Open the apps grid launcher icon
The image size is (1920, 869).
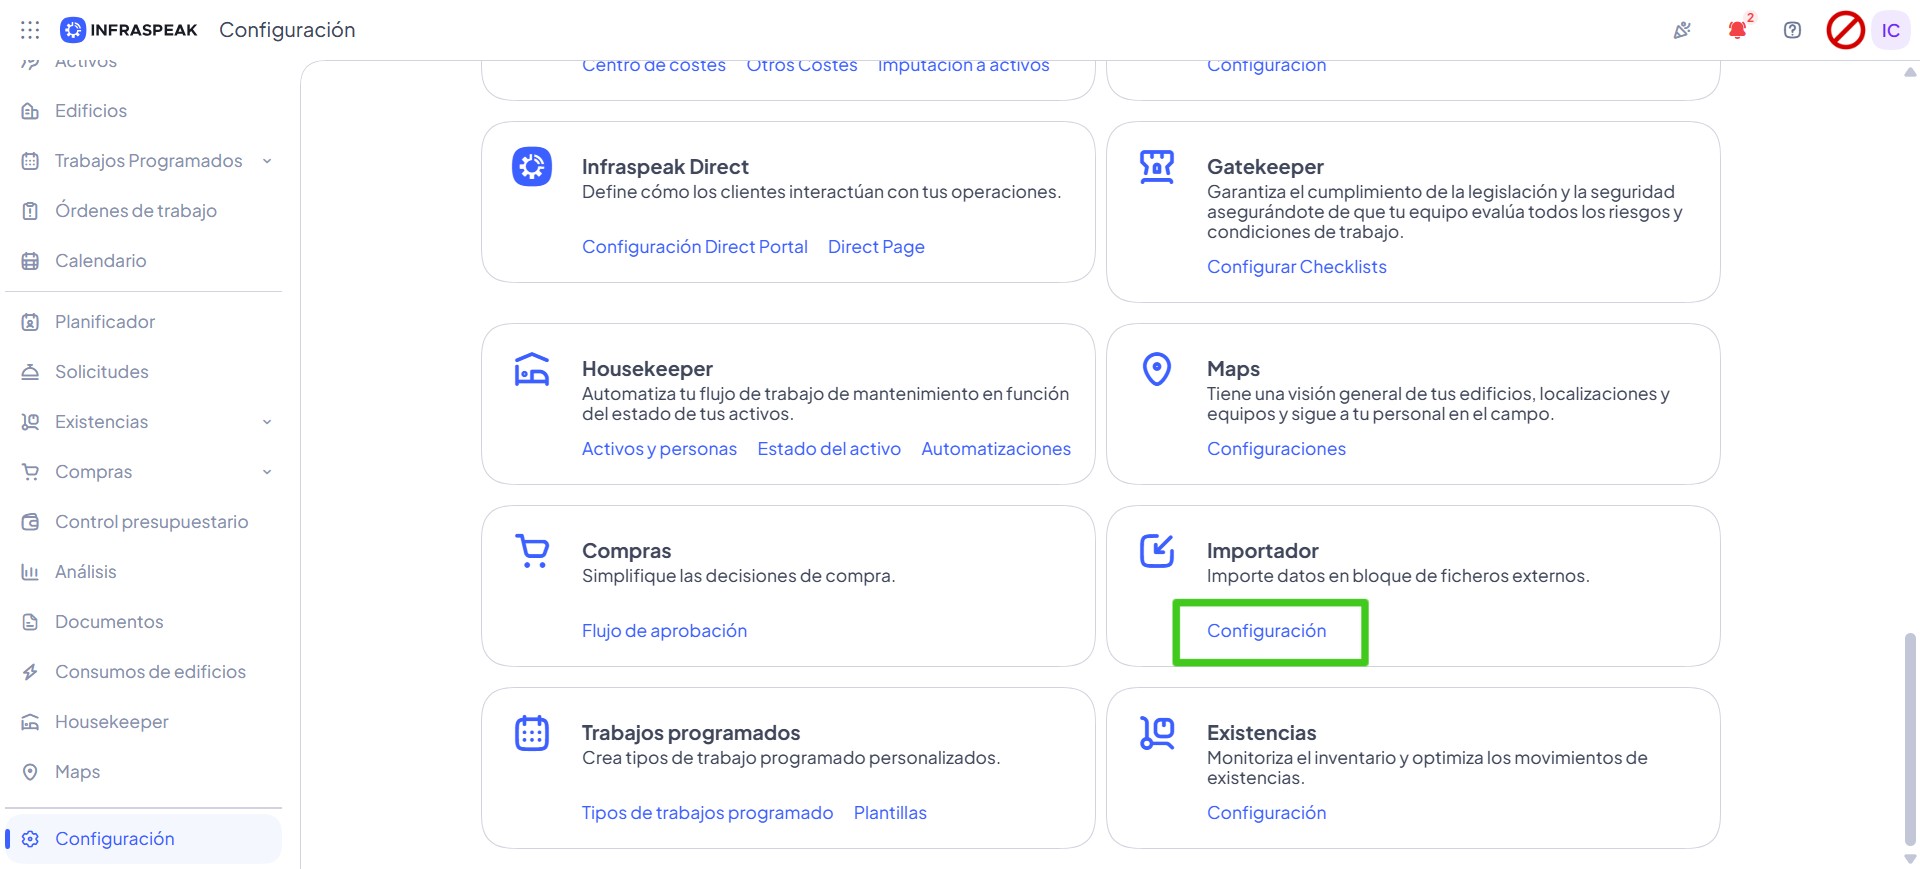pyautogui.click(x=30, y=30)
